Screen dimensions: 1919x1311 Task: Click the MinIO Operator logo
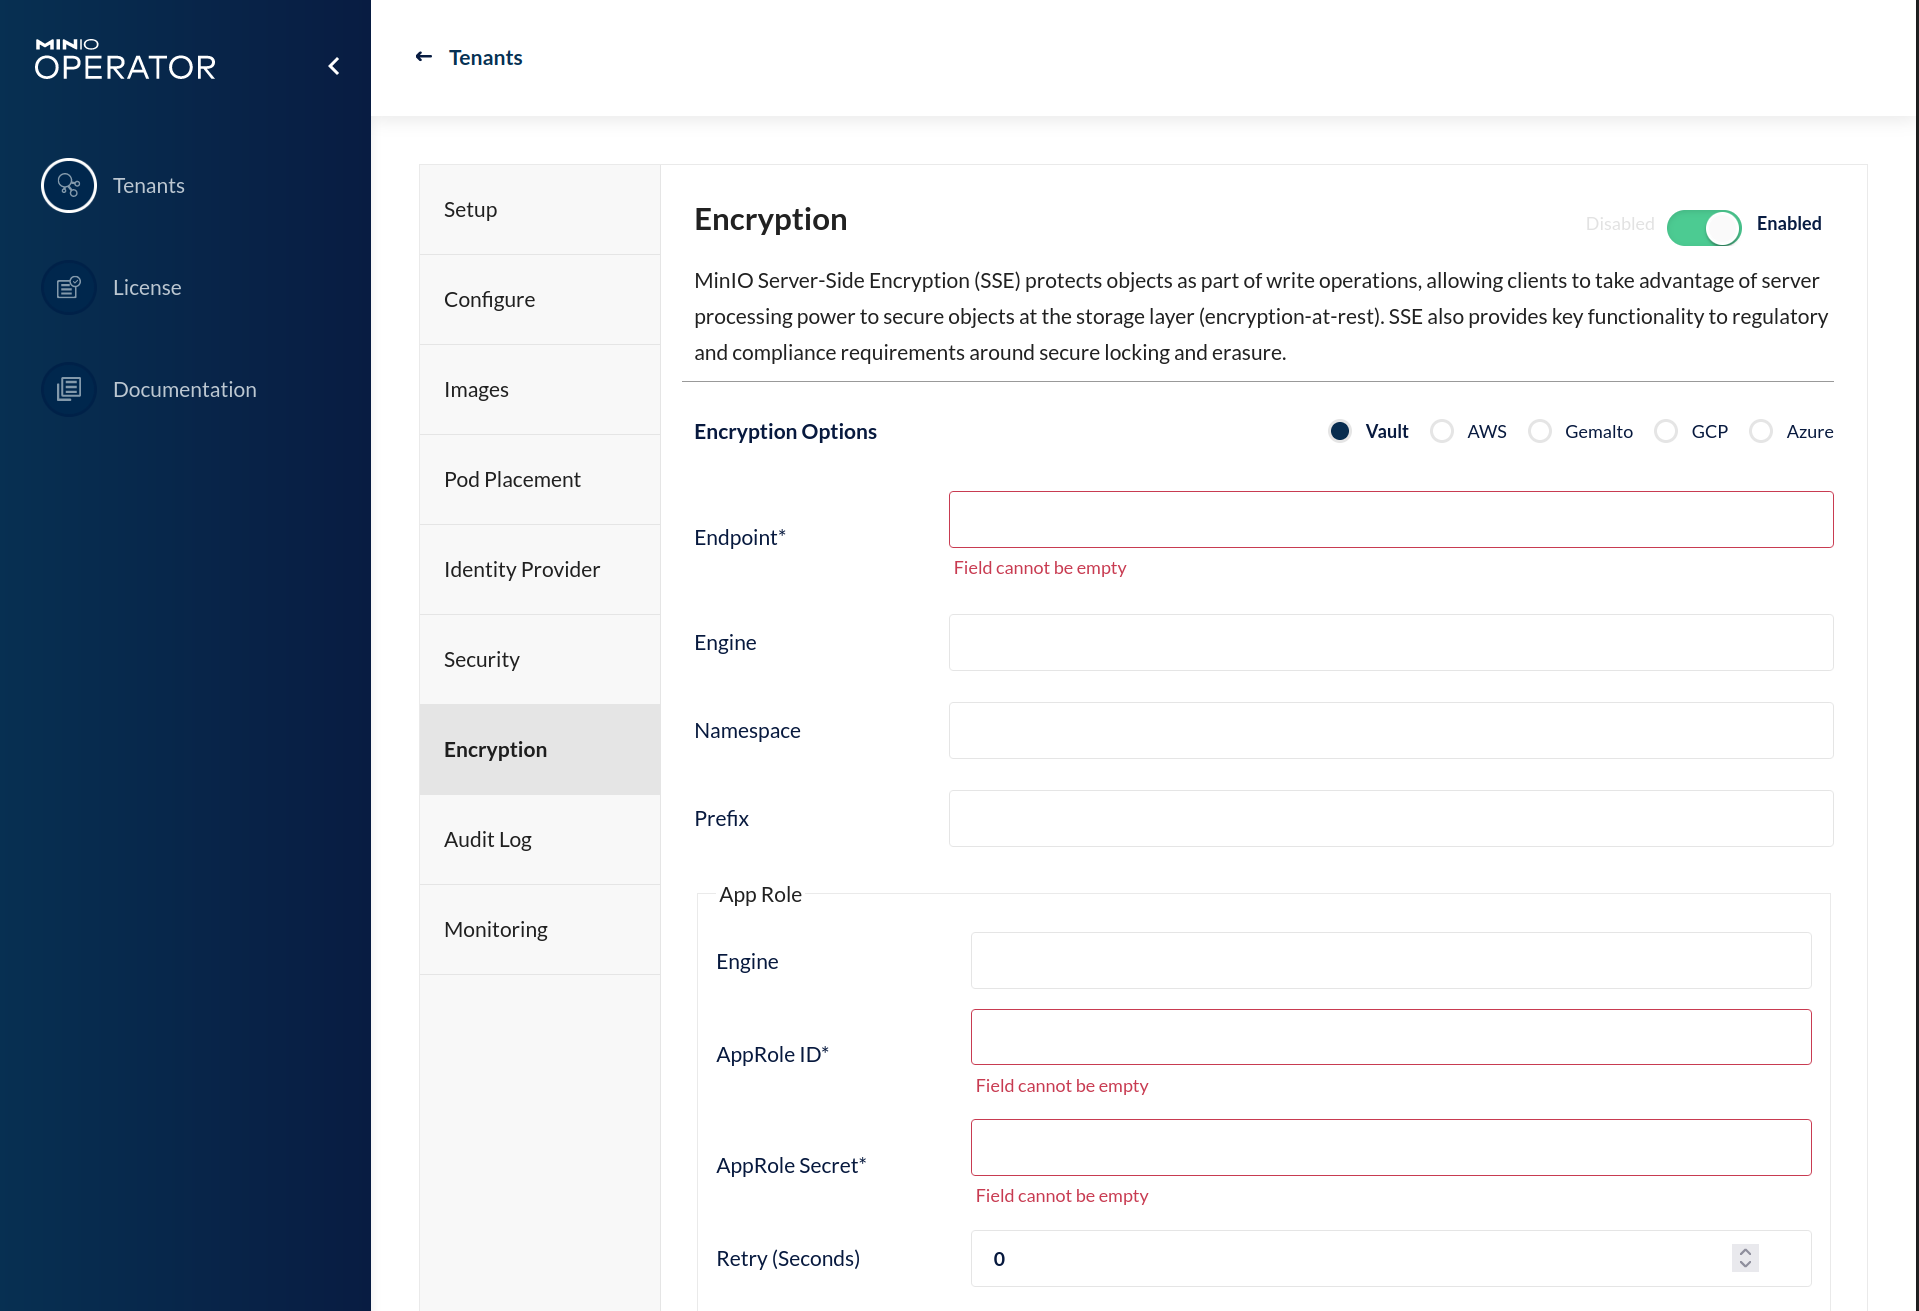(x=125, y=60)
